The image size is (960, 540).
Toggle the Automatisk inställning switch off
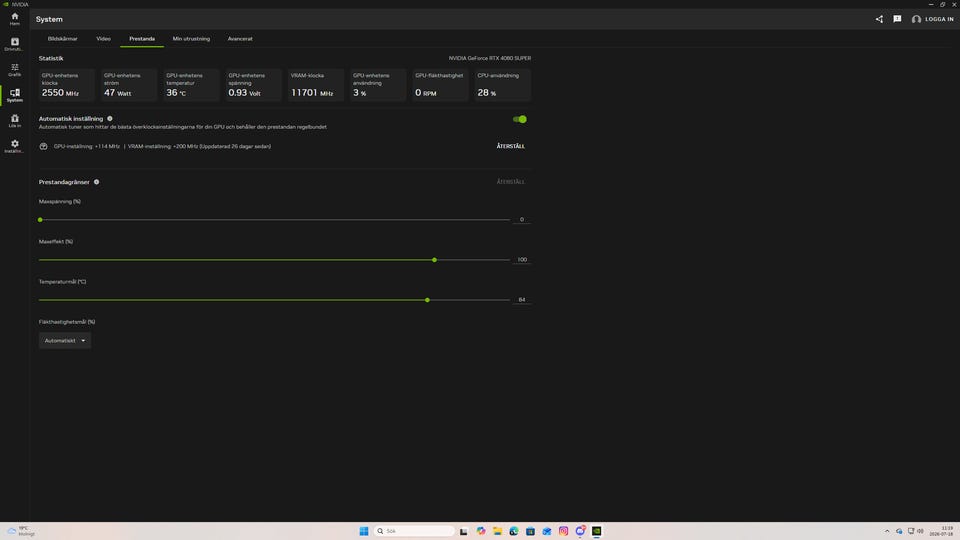(520, 119)
